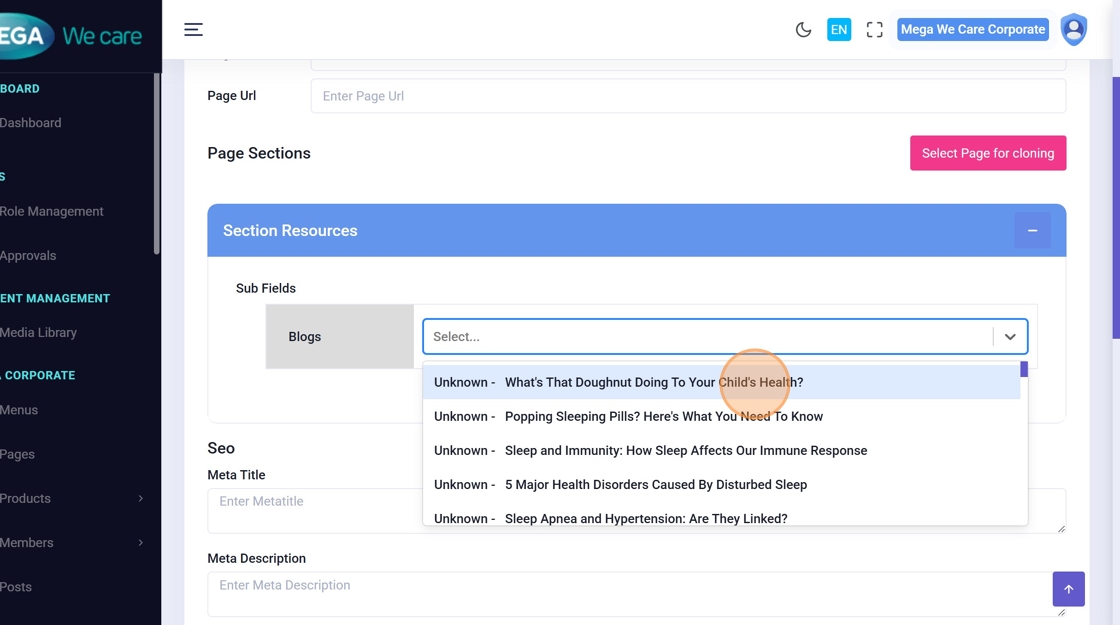Toggle the Blogs dropdown chevron
This screenshot has width=1120, height=625.
point(1010,337)
